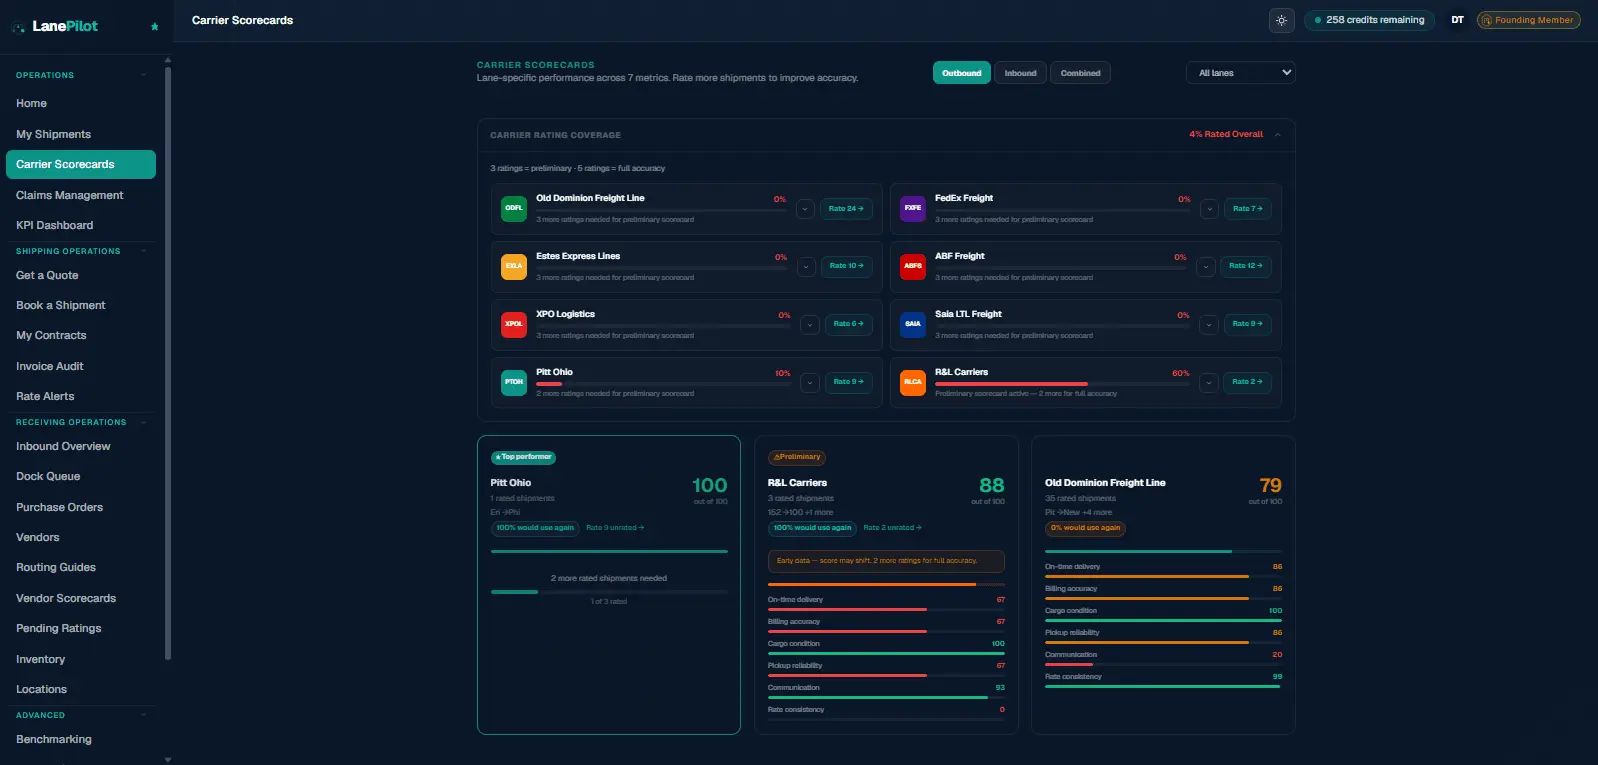The image size is (1598, 765).
Task: Open Invoice Audit page
Action: point(81,366)
